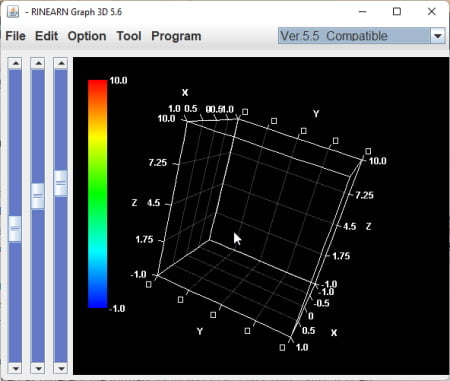Open the Edit menu
450x381 pixels.
click(46, 36)
